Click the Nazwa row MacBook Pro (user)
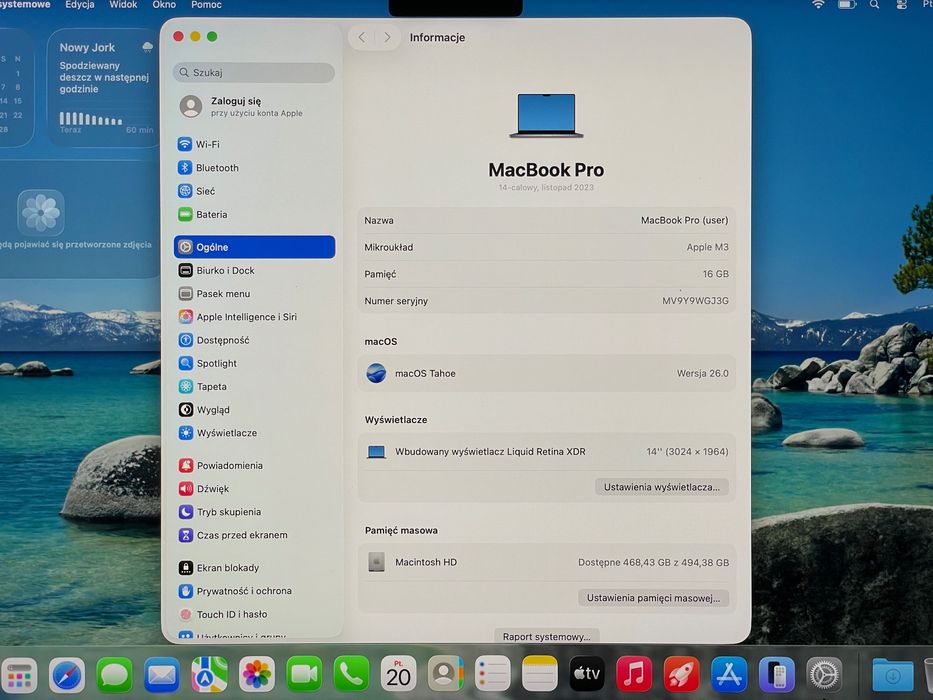This screenshot has width=933, height=700. pos(546,220)
